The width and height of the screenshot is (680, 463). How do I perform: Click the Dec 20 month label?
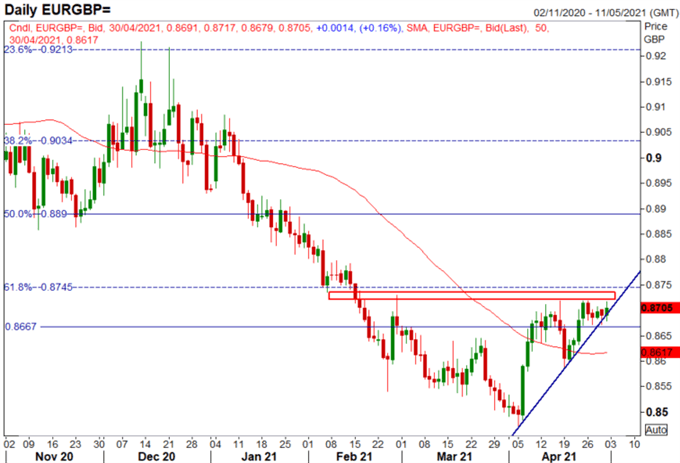(x=157, y=456)
